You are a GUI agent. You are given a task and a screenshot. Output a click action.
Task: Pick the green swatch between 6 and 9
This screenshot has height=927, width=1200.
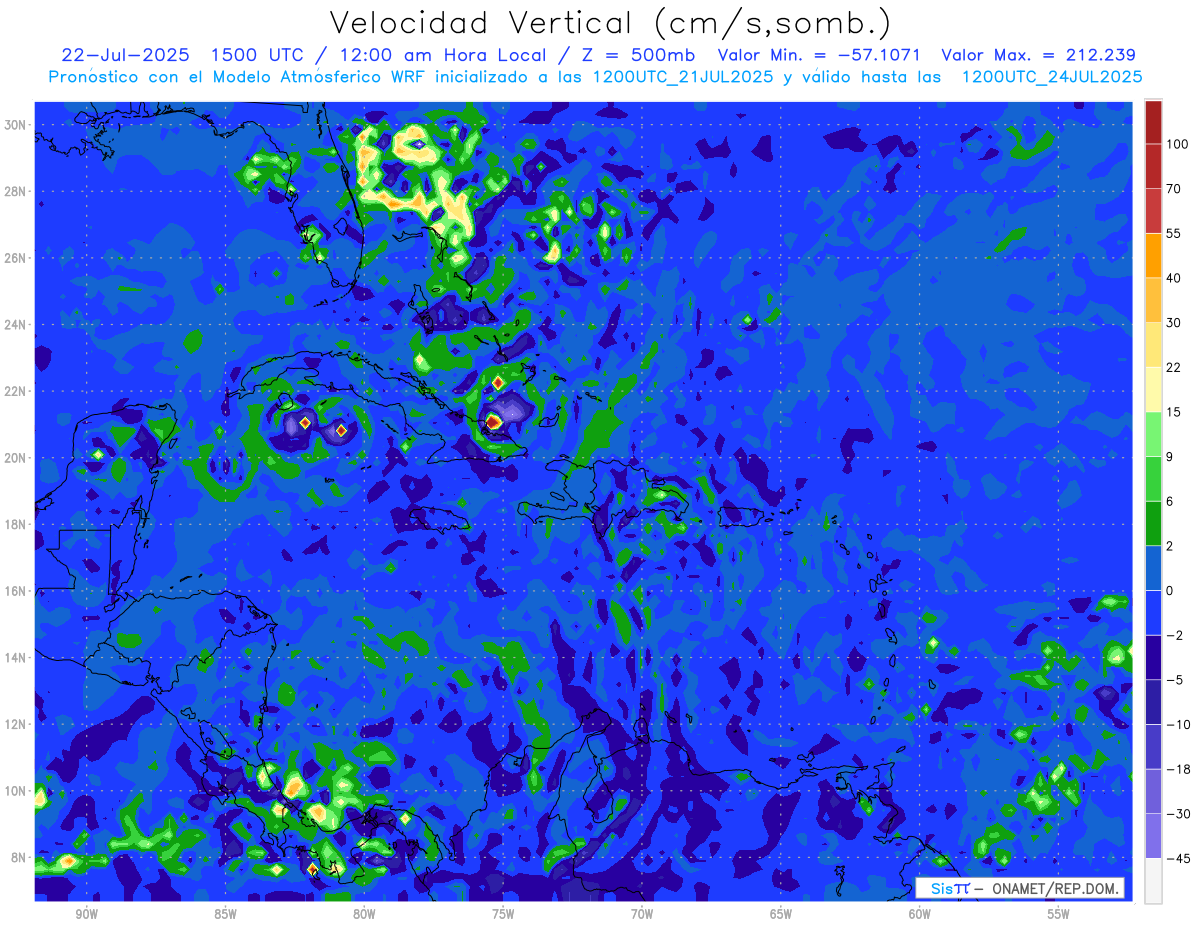click(x=1153, y=479)
